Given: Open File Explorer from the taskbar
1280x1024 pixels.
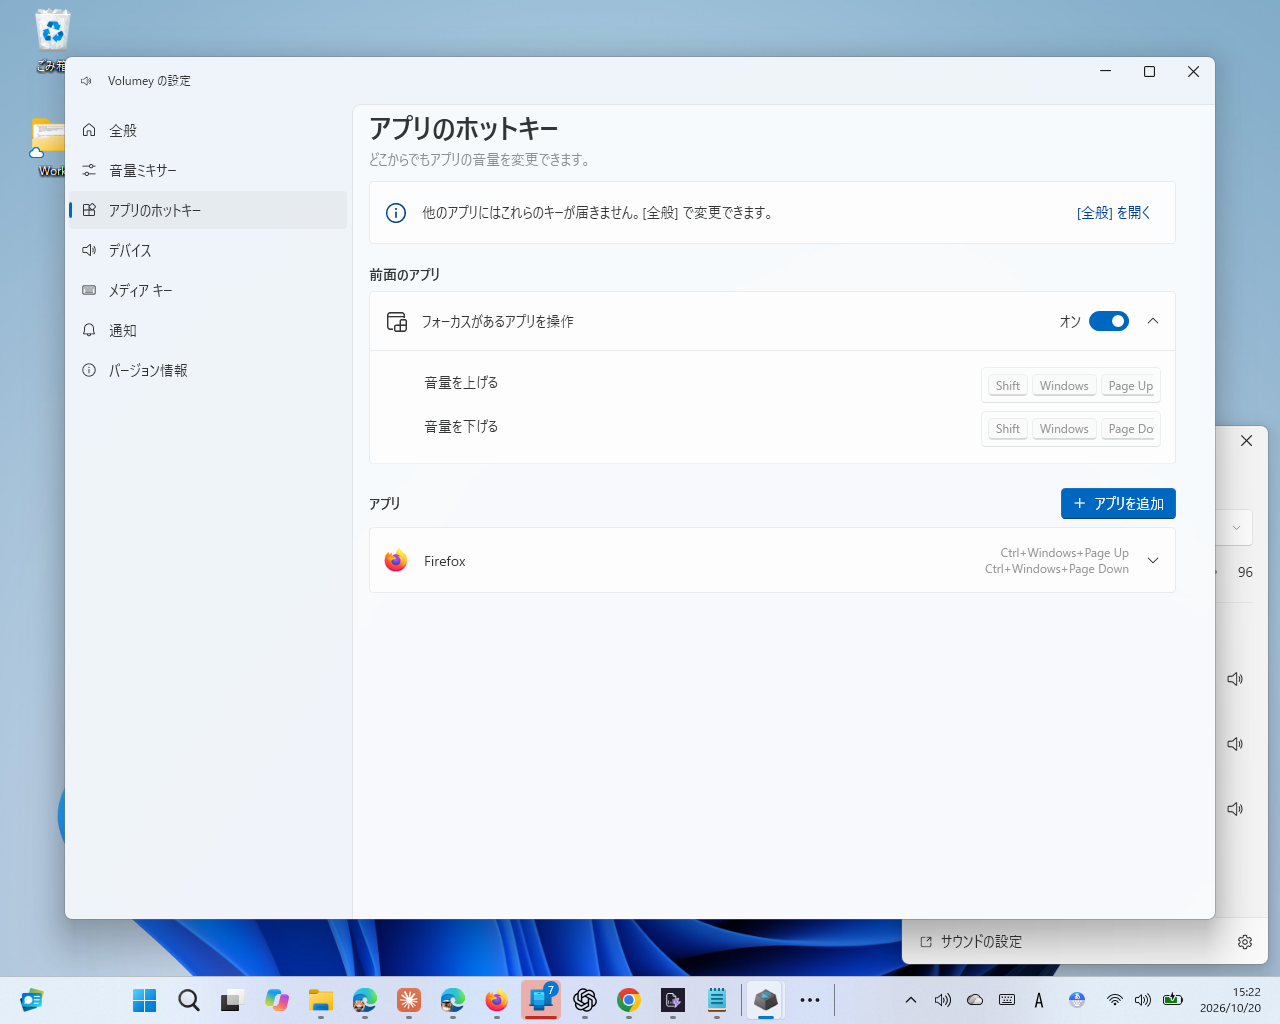Looking at the screenshot, I should (x=321, y=1000).
